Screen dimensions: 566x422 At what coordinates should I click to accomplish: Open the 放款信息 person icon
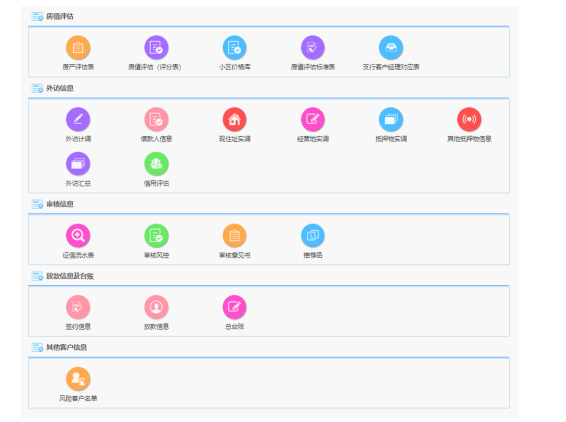tap(156, 307)
